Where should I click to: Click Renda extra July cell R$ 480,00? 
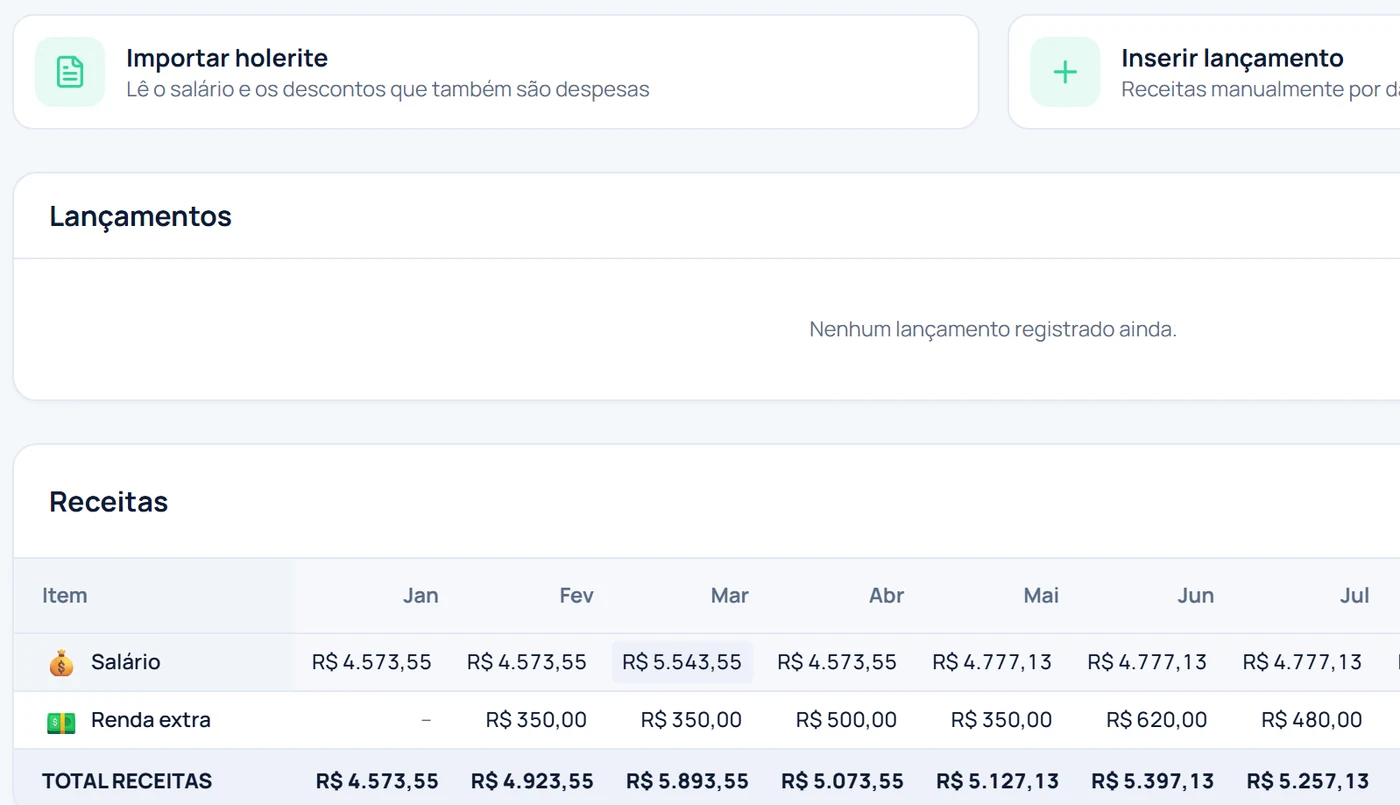1311,720
